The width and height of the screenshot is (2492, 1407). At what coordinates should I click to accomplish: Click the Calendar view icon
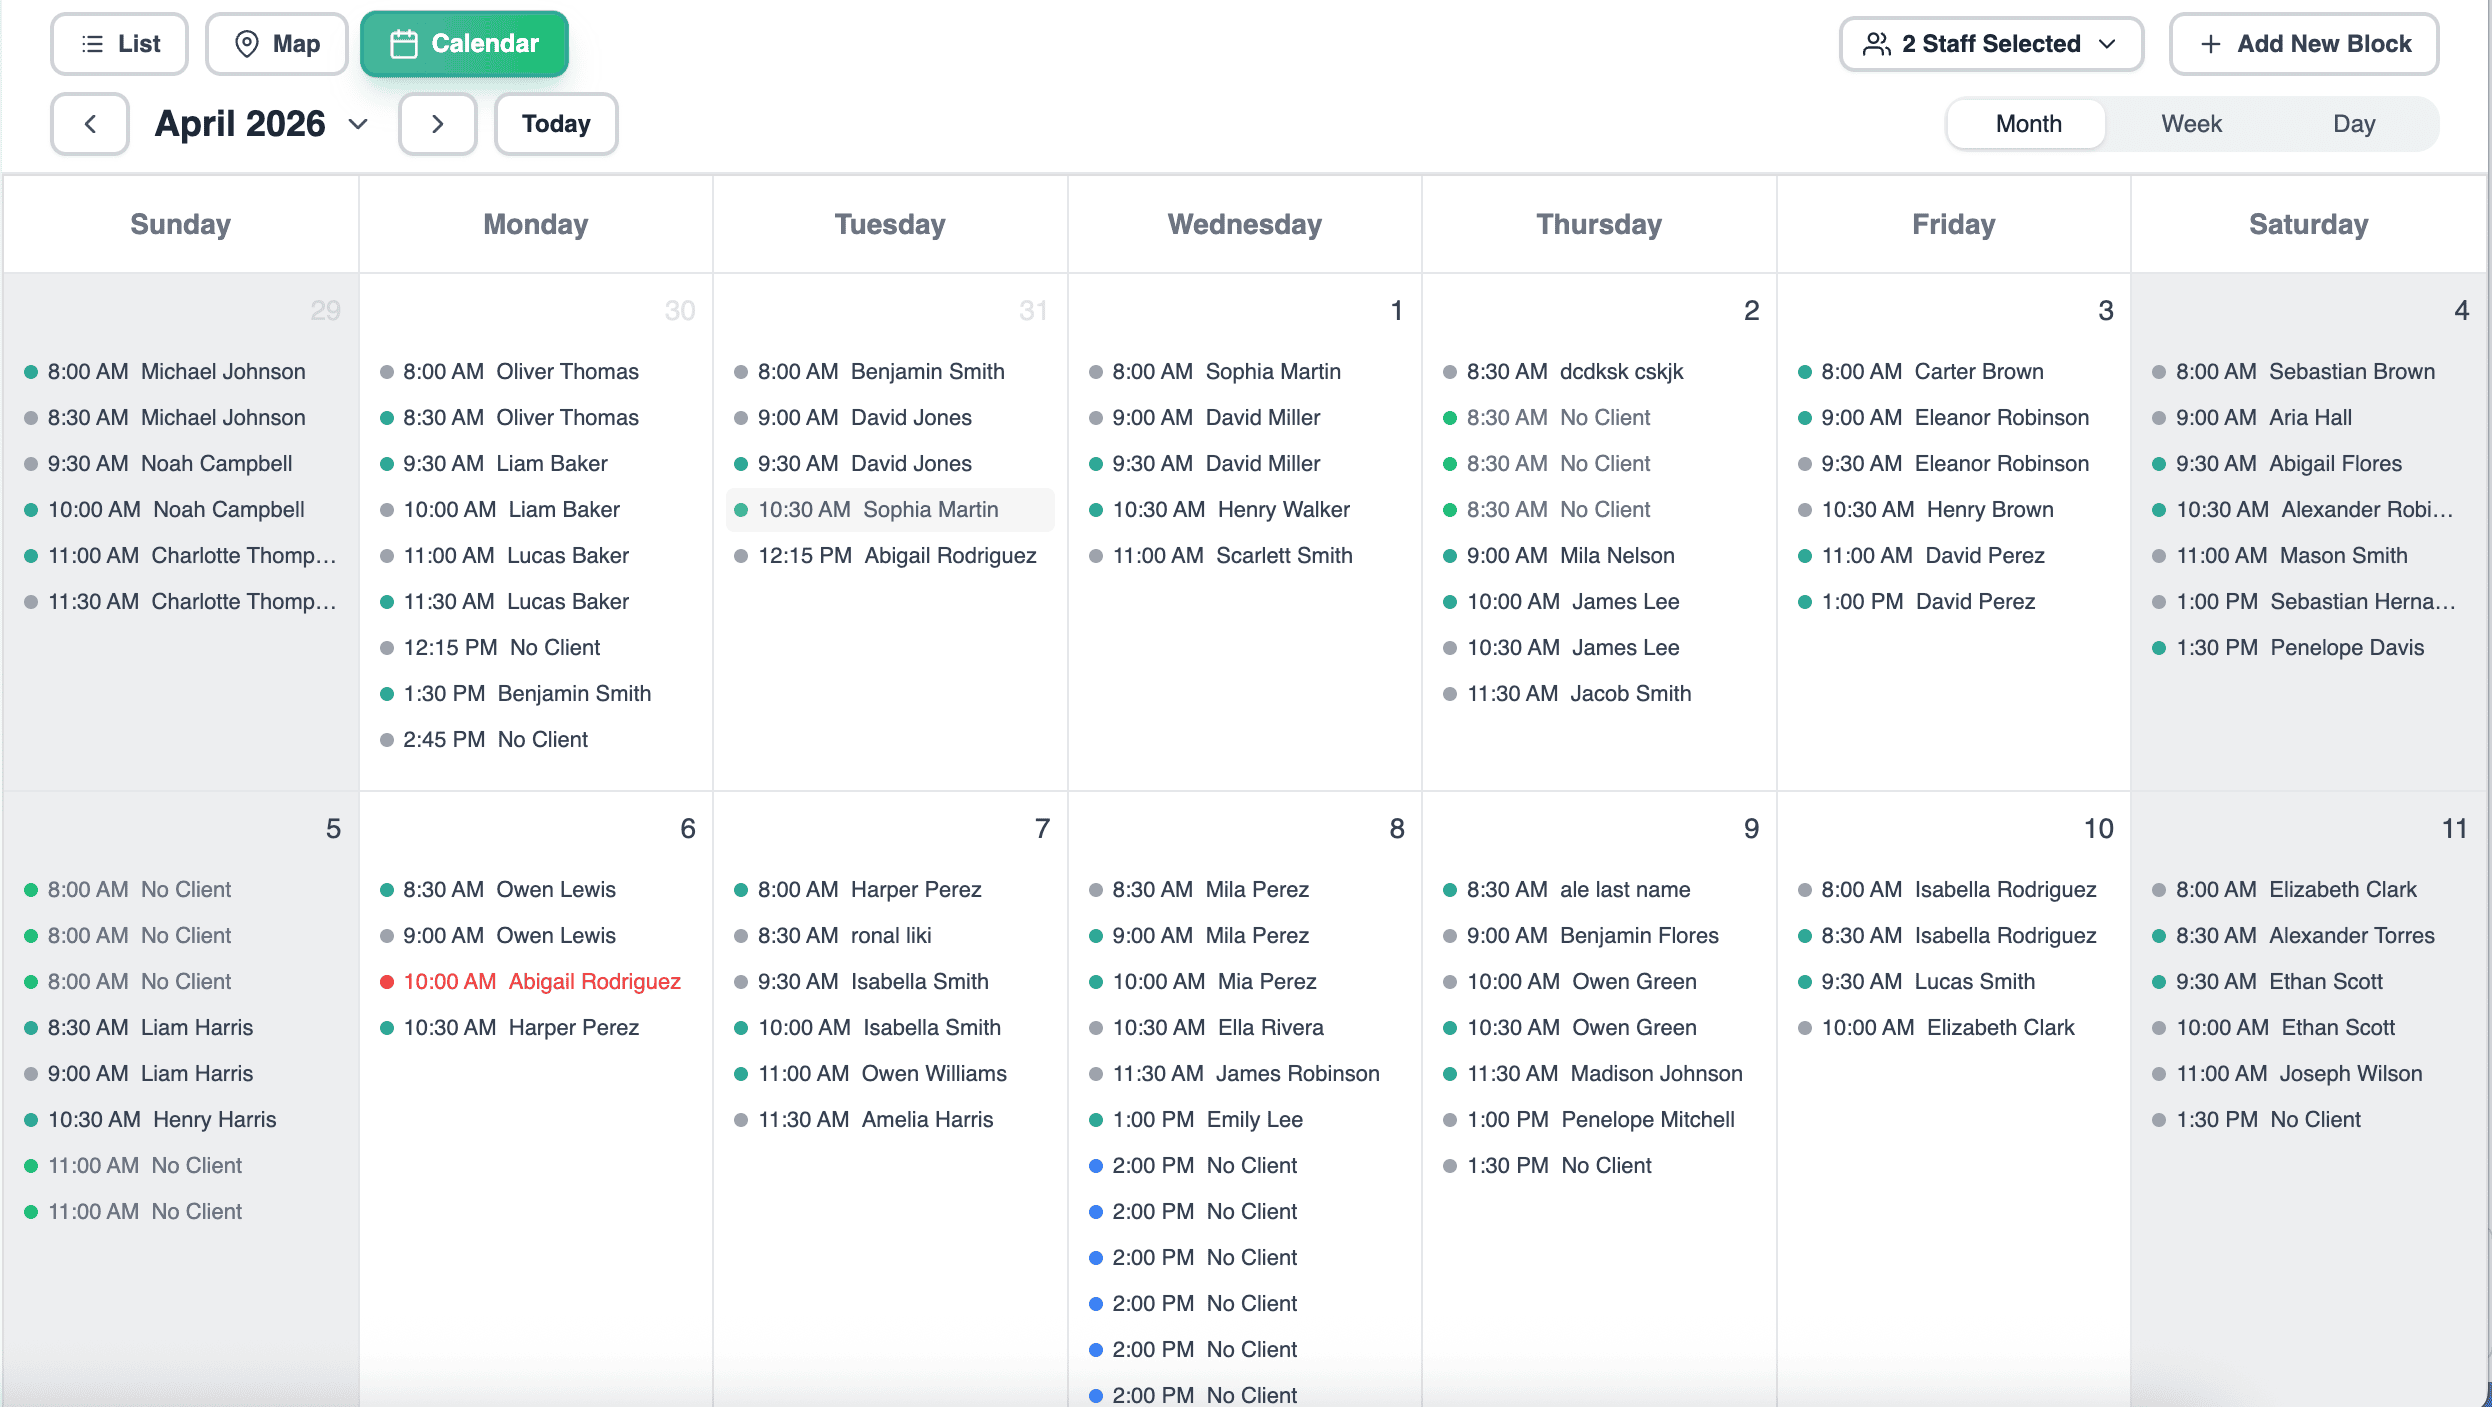tap(404, 44)
